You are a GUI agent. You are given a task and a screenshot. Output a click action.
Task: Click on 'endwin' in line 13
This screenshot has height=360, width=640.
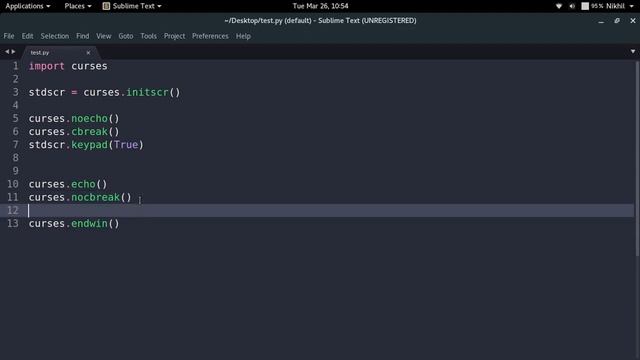click(x=89, y=223)
